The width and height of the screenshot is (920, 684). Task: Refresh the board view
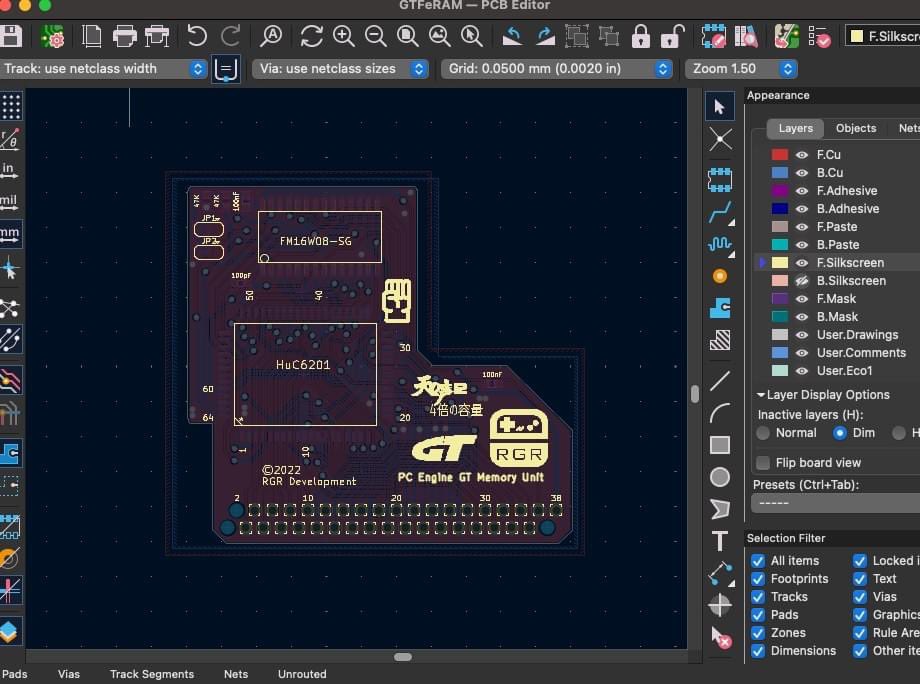click(x=311, y=36)
